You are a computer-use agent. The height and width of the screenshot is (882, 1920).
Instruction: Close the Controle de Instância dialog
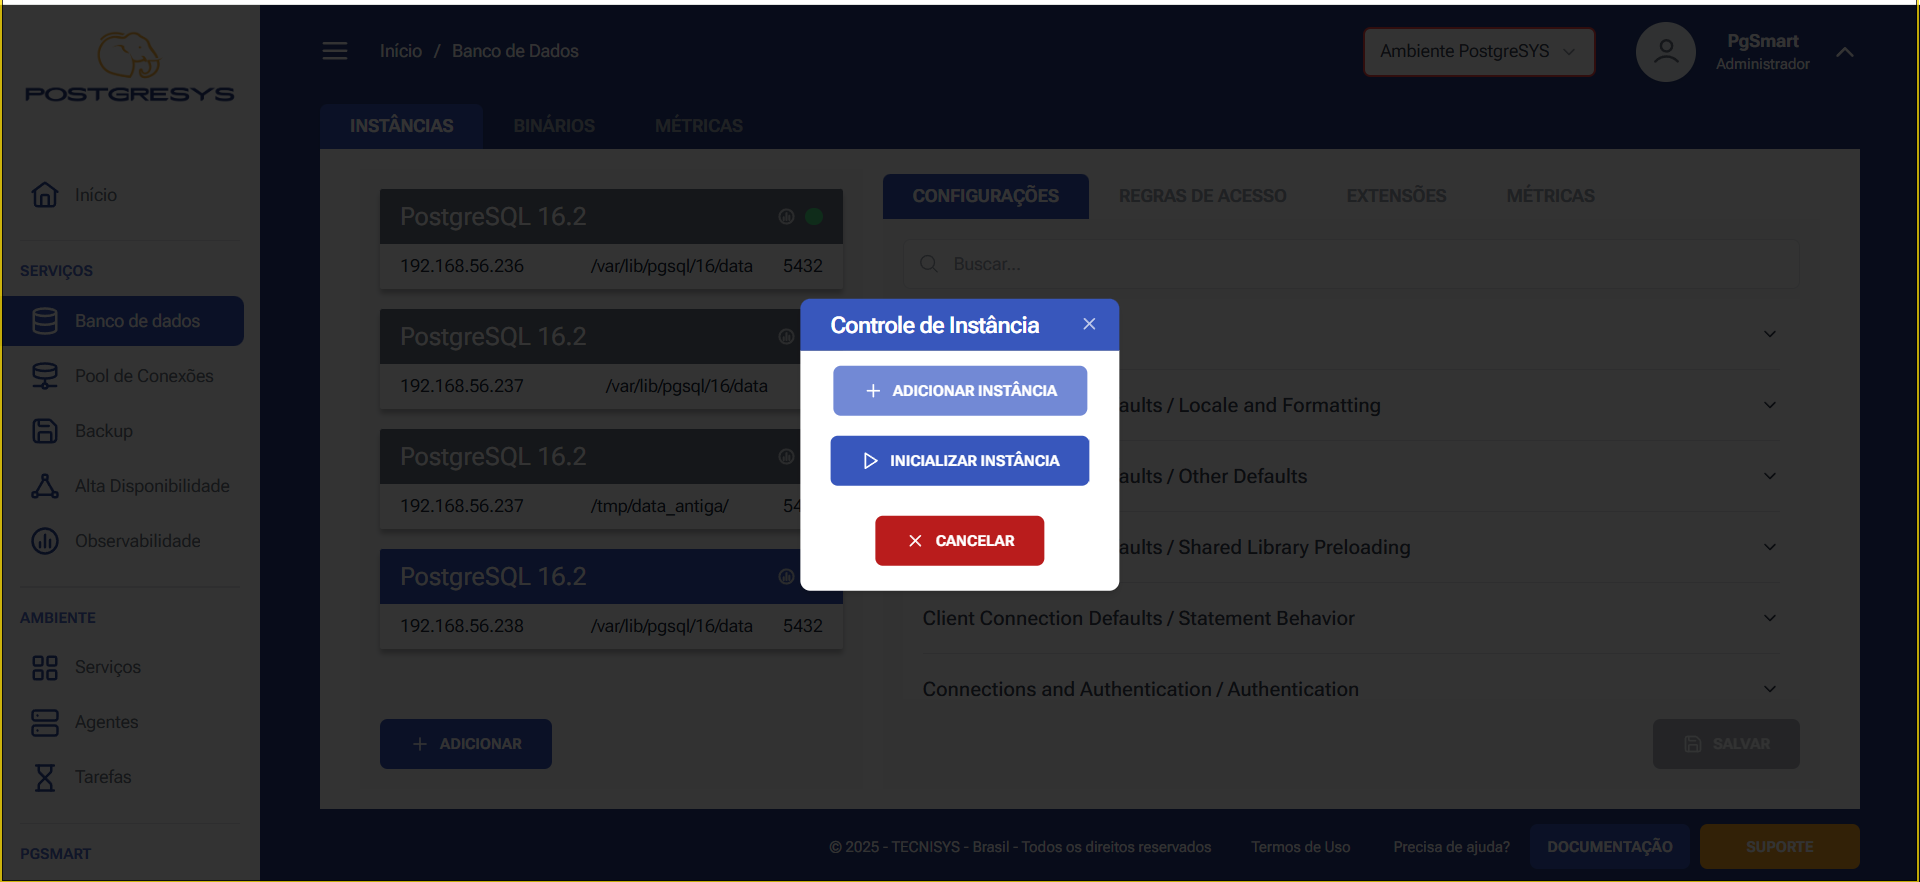click(x=1089, y=324)
